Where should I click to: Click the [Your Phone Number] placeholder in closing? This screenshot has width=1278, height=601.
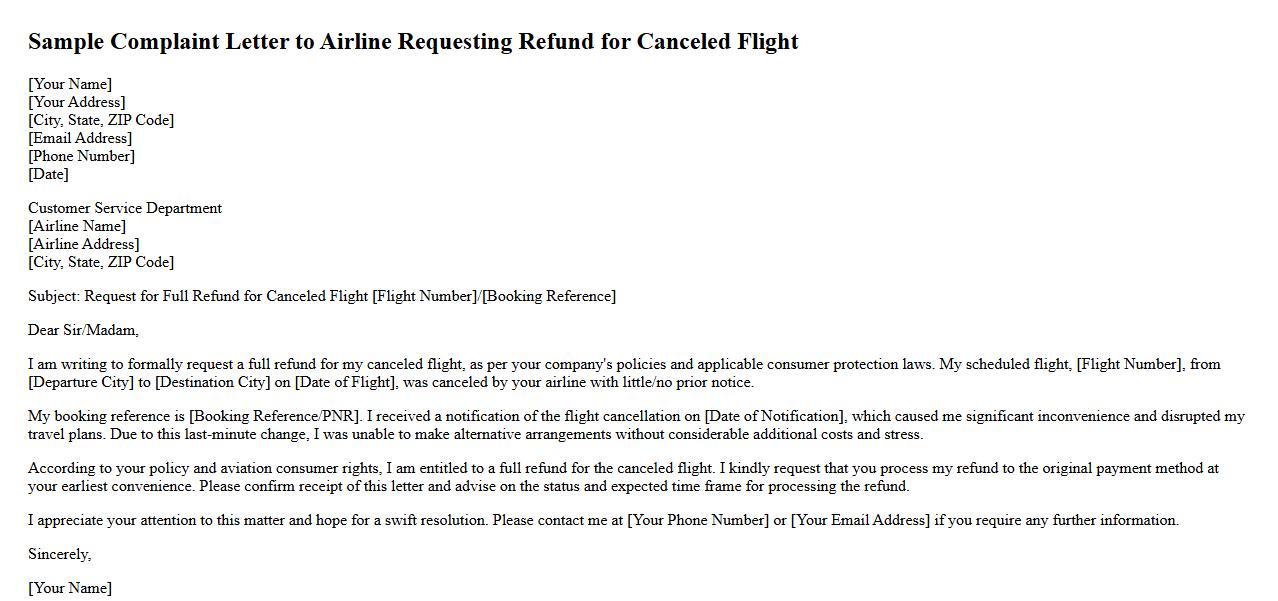tap(698, 520)
